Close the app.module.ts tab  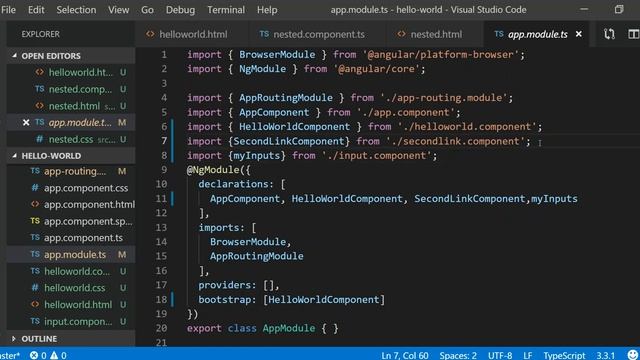579,34
